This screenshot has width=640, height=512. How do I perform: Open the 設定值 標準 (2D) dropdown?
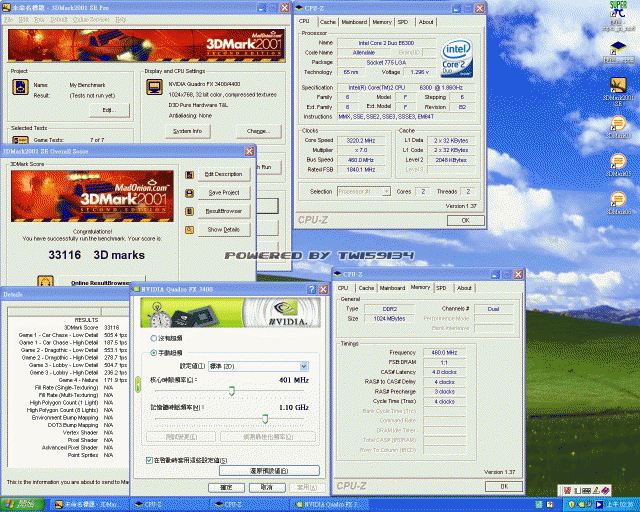[258, 366]
